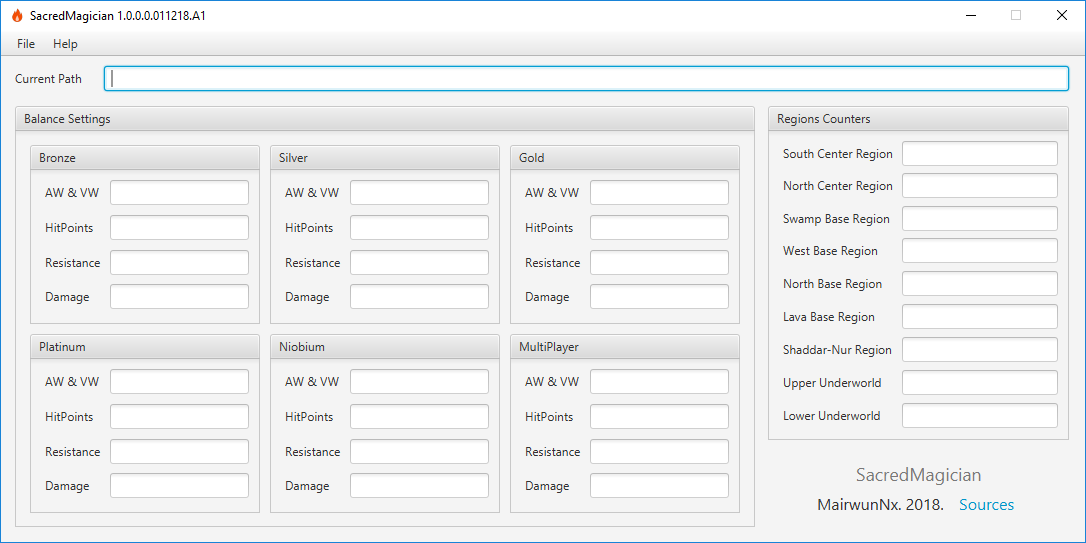Image resolution: width=1086 pixels, height=543 pixels.
Task: Focus the Niobium HitPoints field
Action: 419,416
